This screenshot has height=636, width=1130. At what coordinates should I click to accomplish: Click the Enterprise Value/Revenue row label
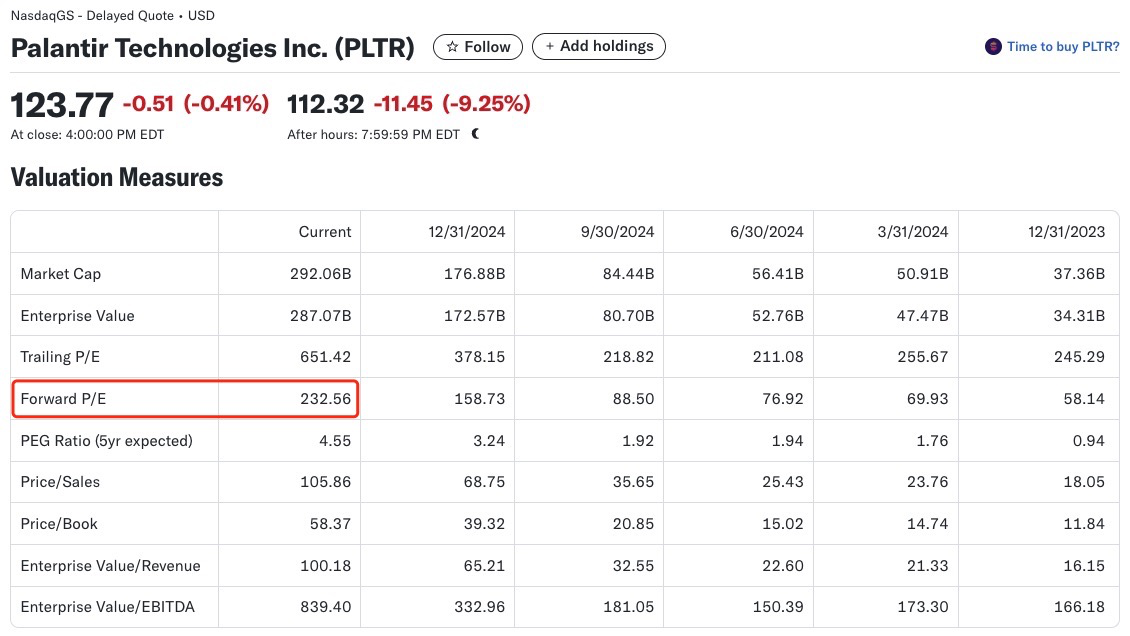pos(110,565)
